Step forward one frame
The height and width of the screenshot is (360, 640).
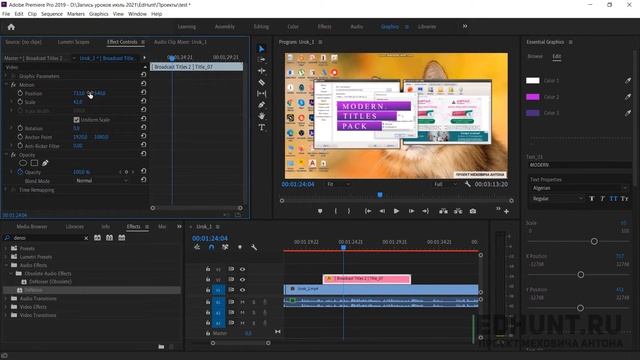tap(411, 211)
